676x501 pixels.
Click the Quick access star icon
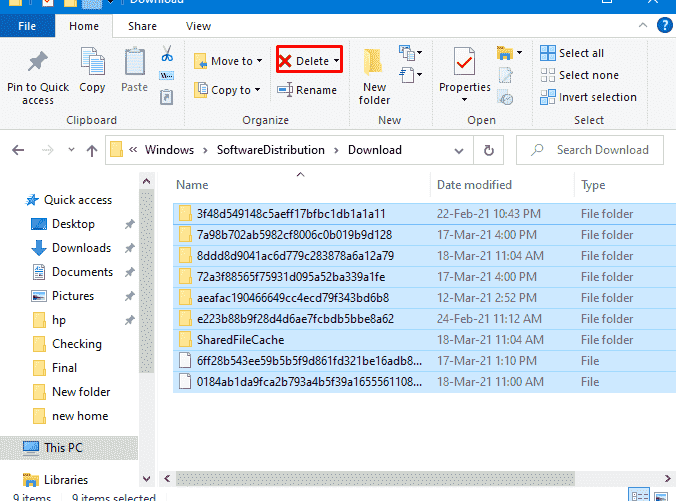tap(32, 200)
